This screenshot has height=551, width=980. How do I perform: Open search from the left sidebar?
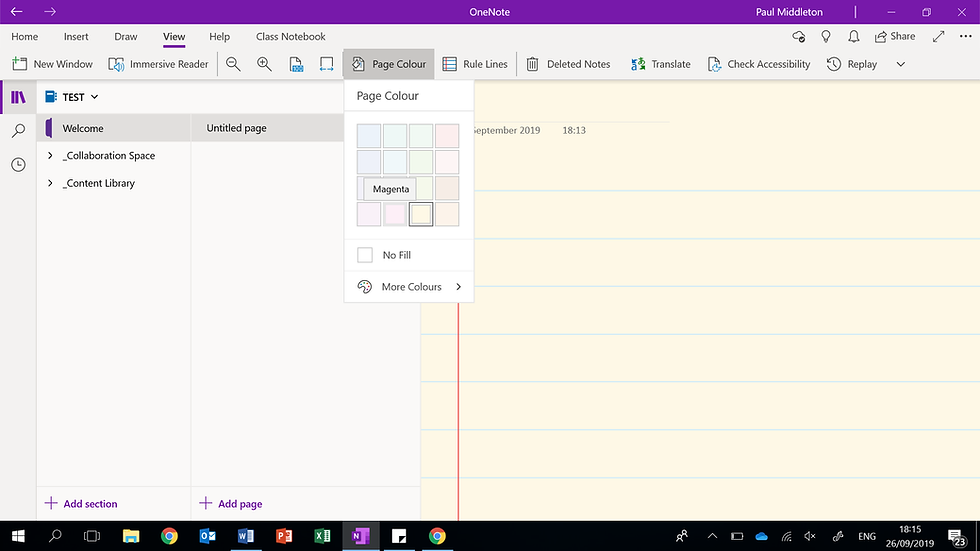tap(18, 131)
